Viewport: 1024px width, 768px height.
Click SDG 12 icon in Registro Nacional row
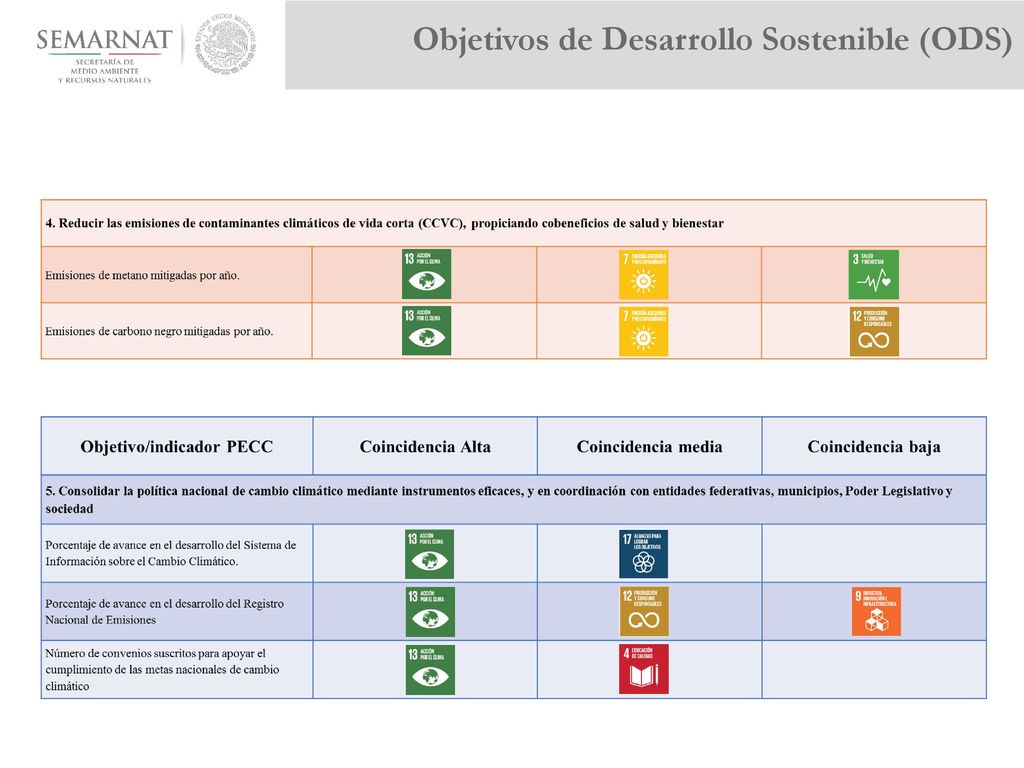tap(644, 611)
